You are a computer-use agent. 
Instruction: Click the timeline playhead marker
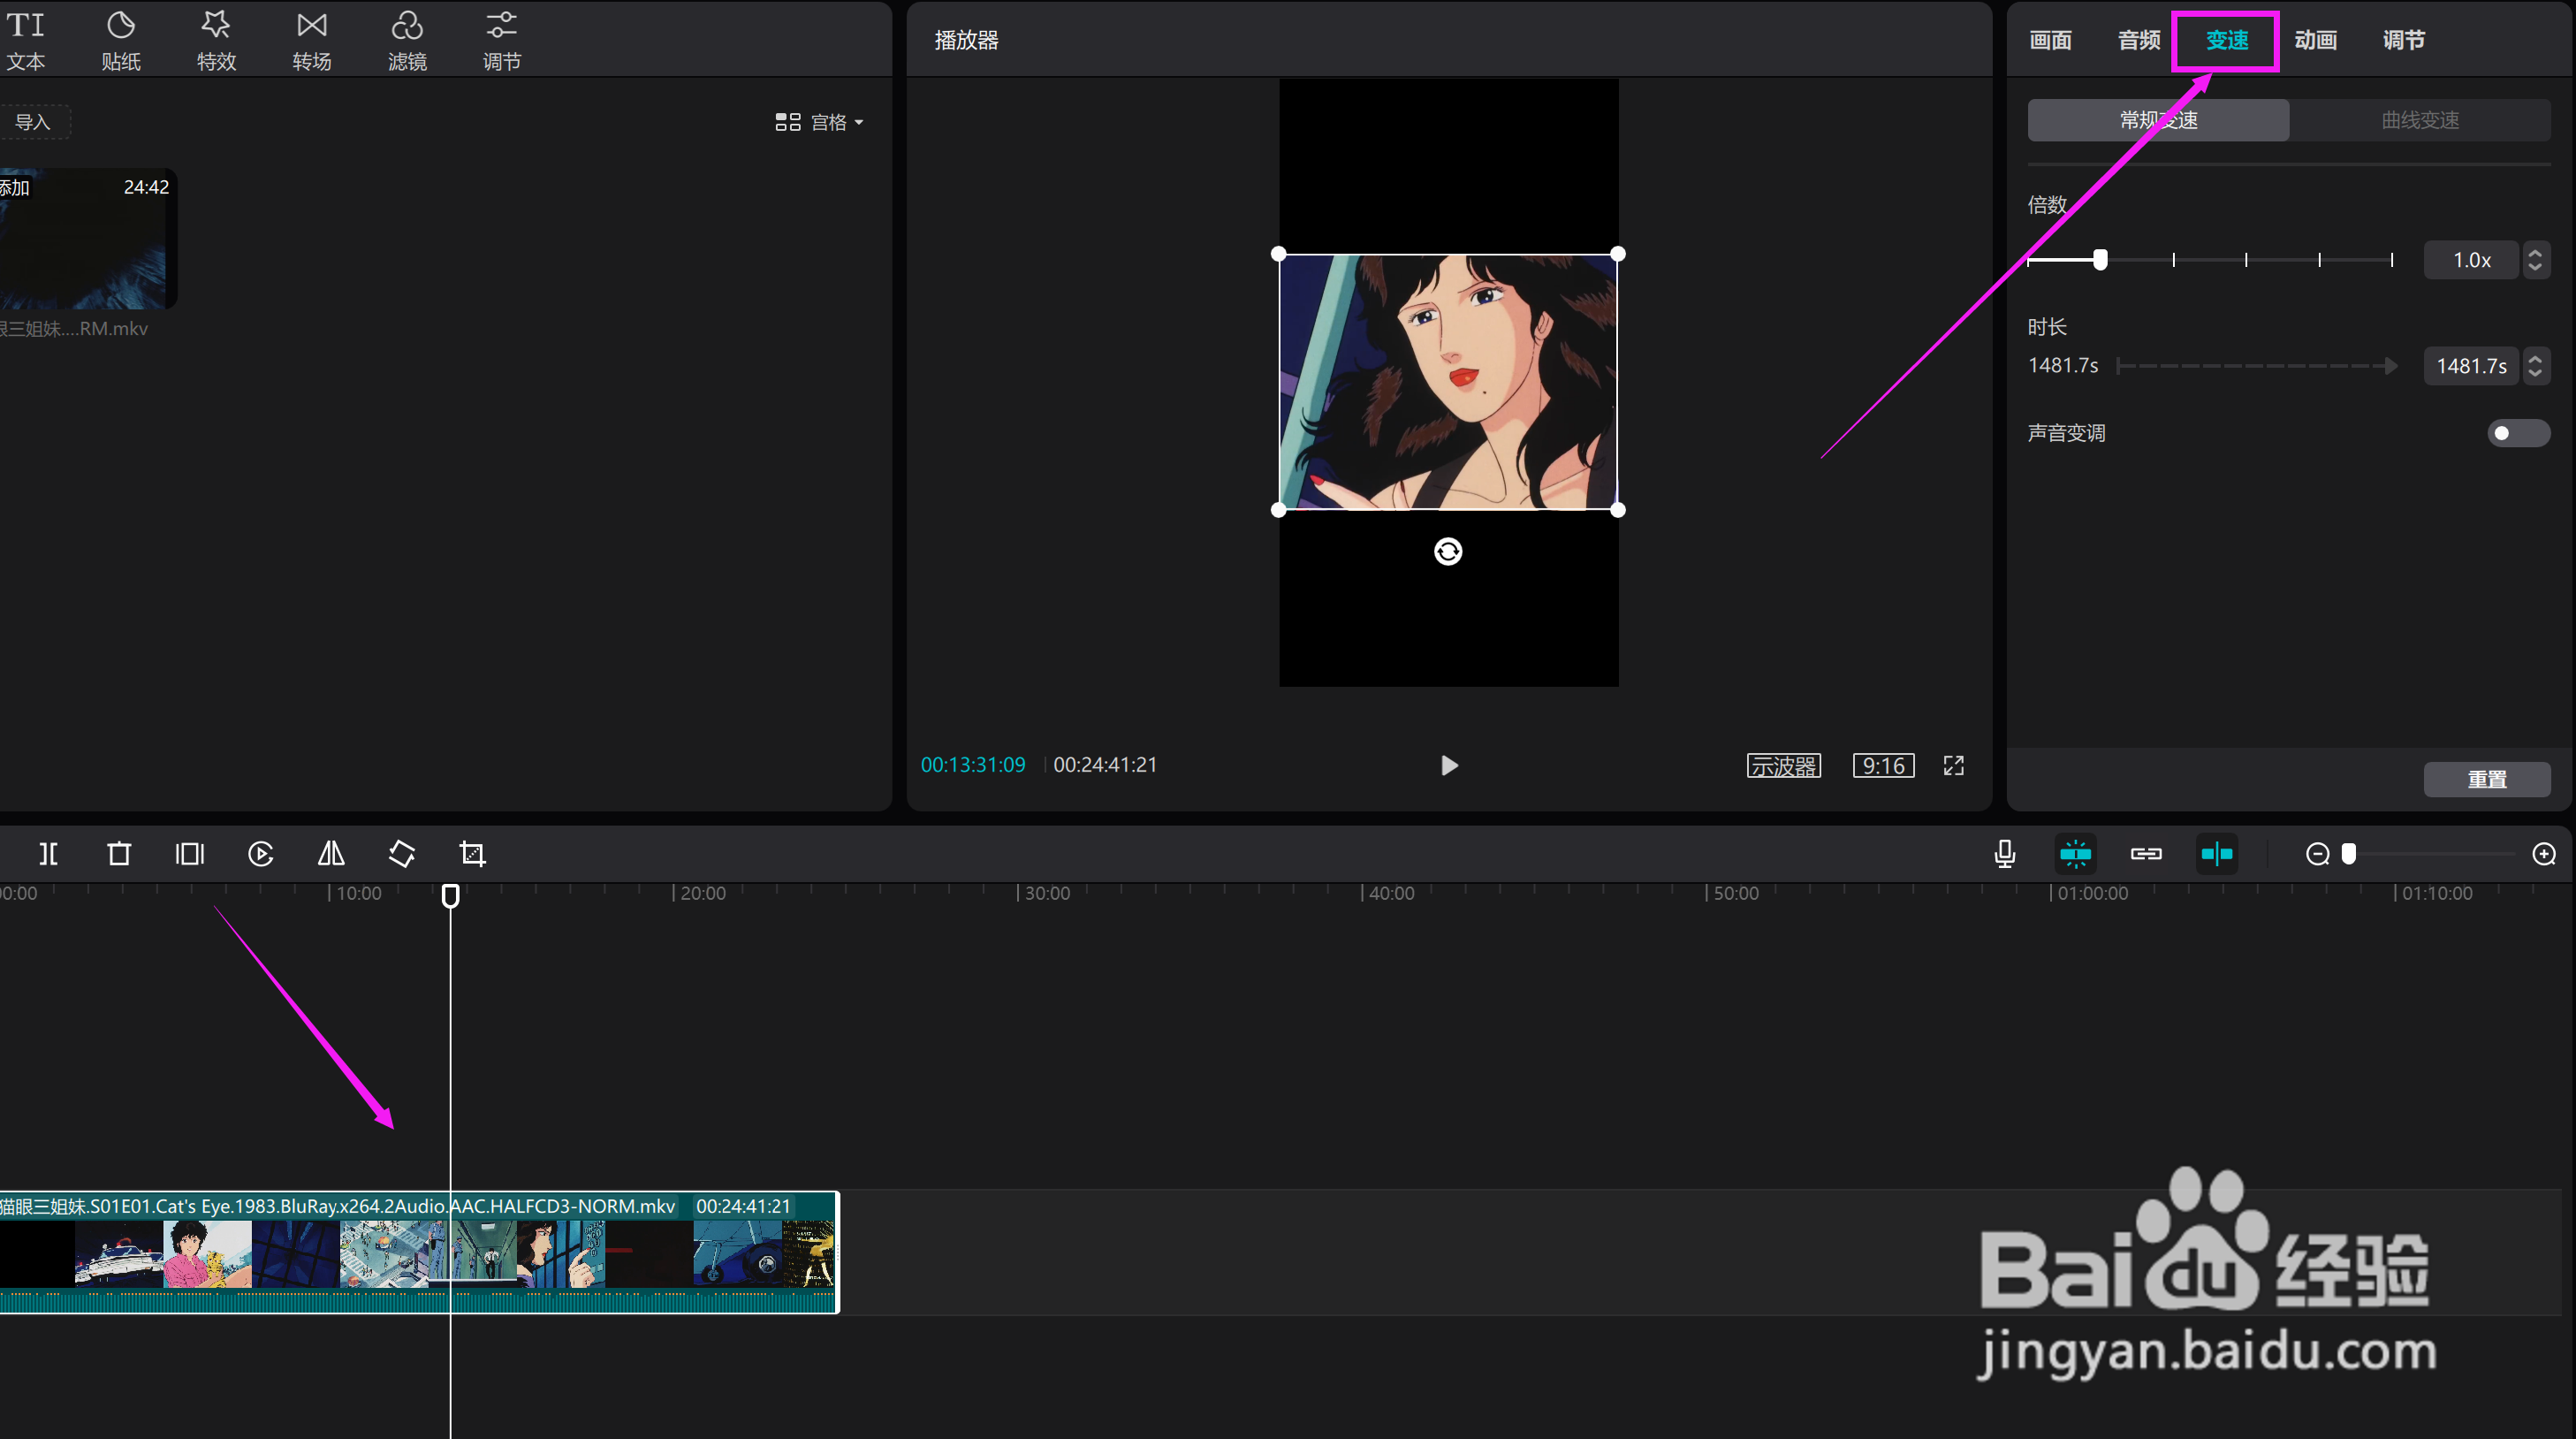pyautogui.click(x=451, y=896)
